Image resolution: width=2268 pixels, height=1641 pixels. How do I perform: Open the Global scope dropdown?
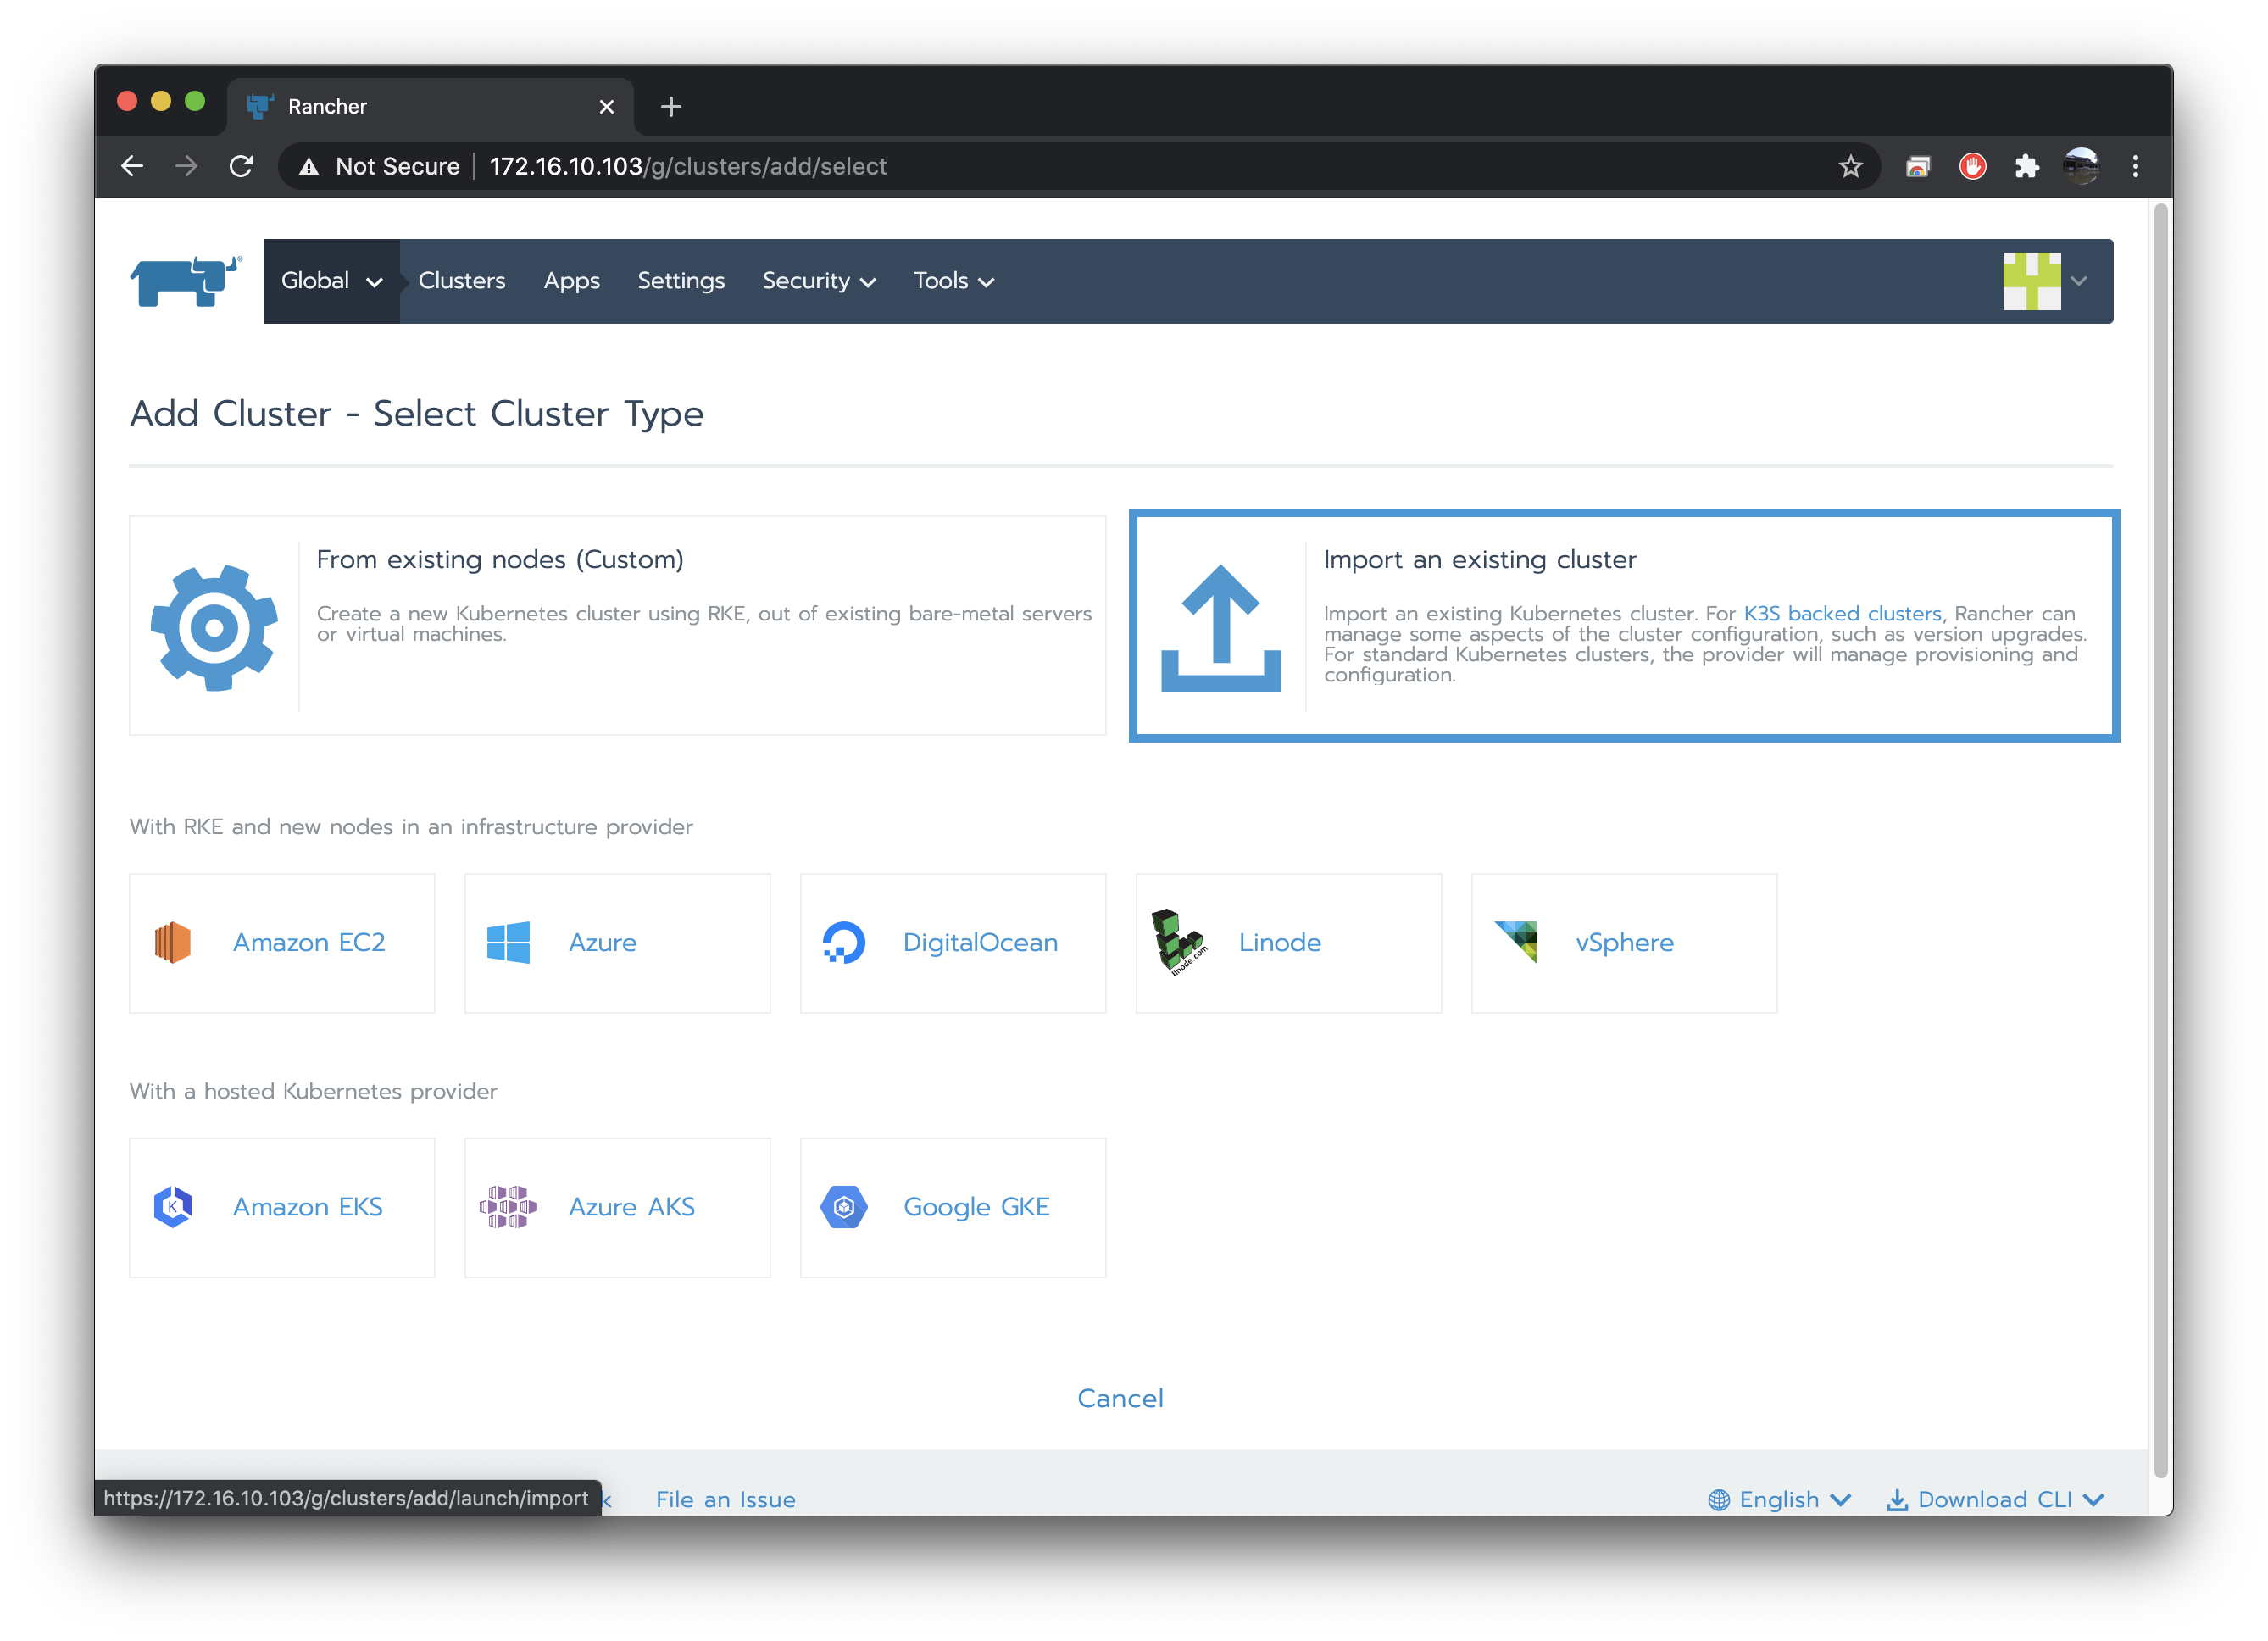[x=331, y=281]
